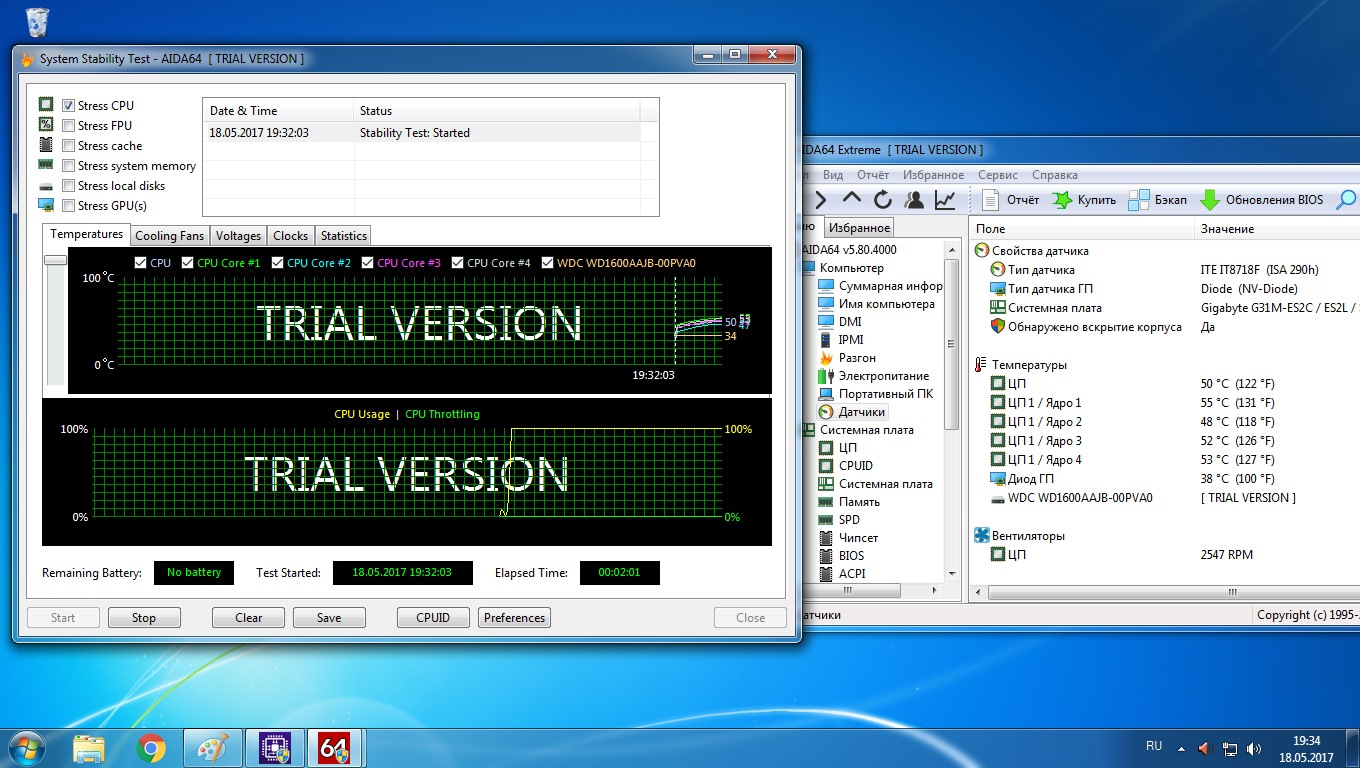This screenshot has width=1360, height=768.
Task: Stop the stability test
Action: [144, 618]
